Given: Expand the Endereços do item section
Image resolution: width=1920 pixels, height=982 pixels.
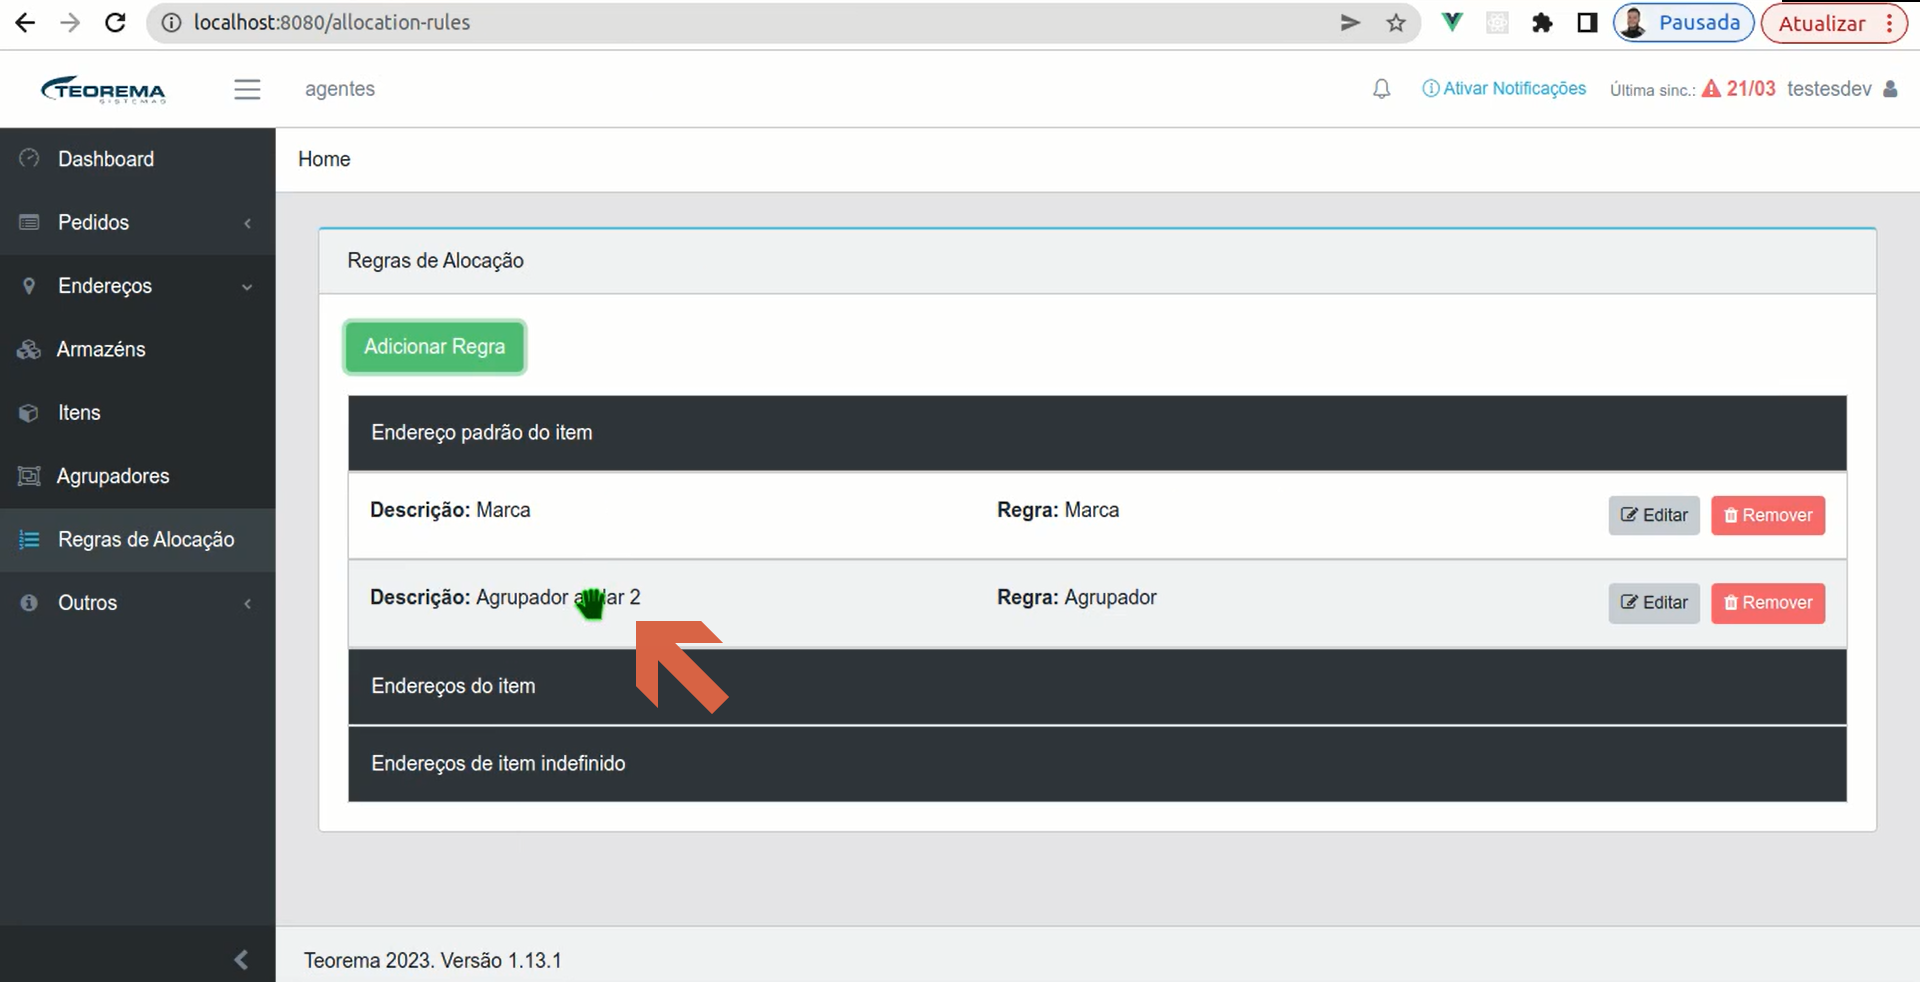Looking at the screenshot, I should (x=1097, y=687).
